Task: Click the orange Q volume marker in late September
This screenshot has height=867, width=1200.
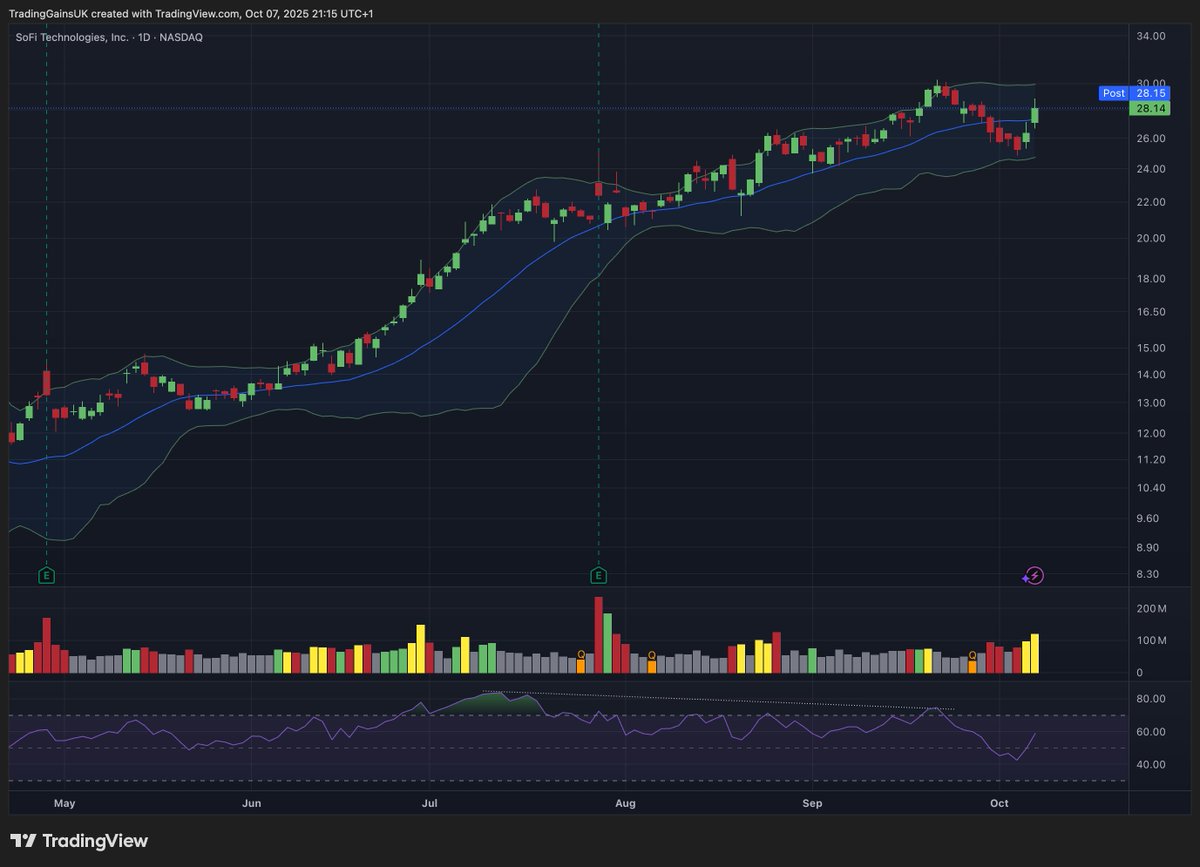Action: [x=972, y=655]
